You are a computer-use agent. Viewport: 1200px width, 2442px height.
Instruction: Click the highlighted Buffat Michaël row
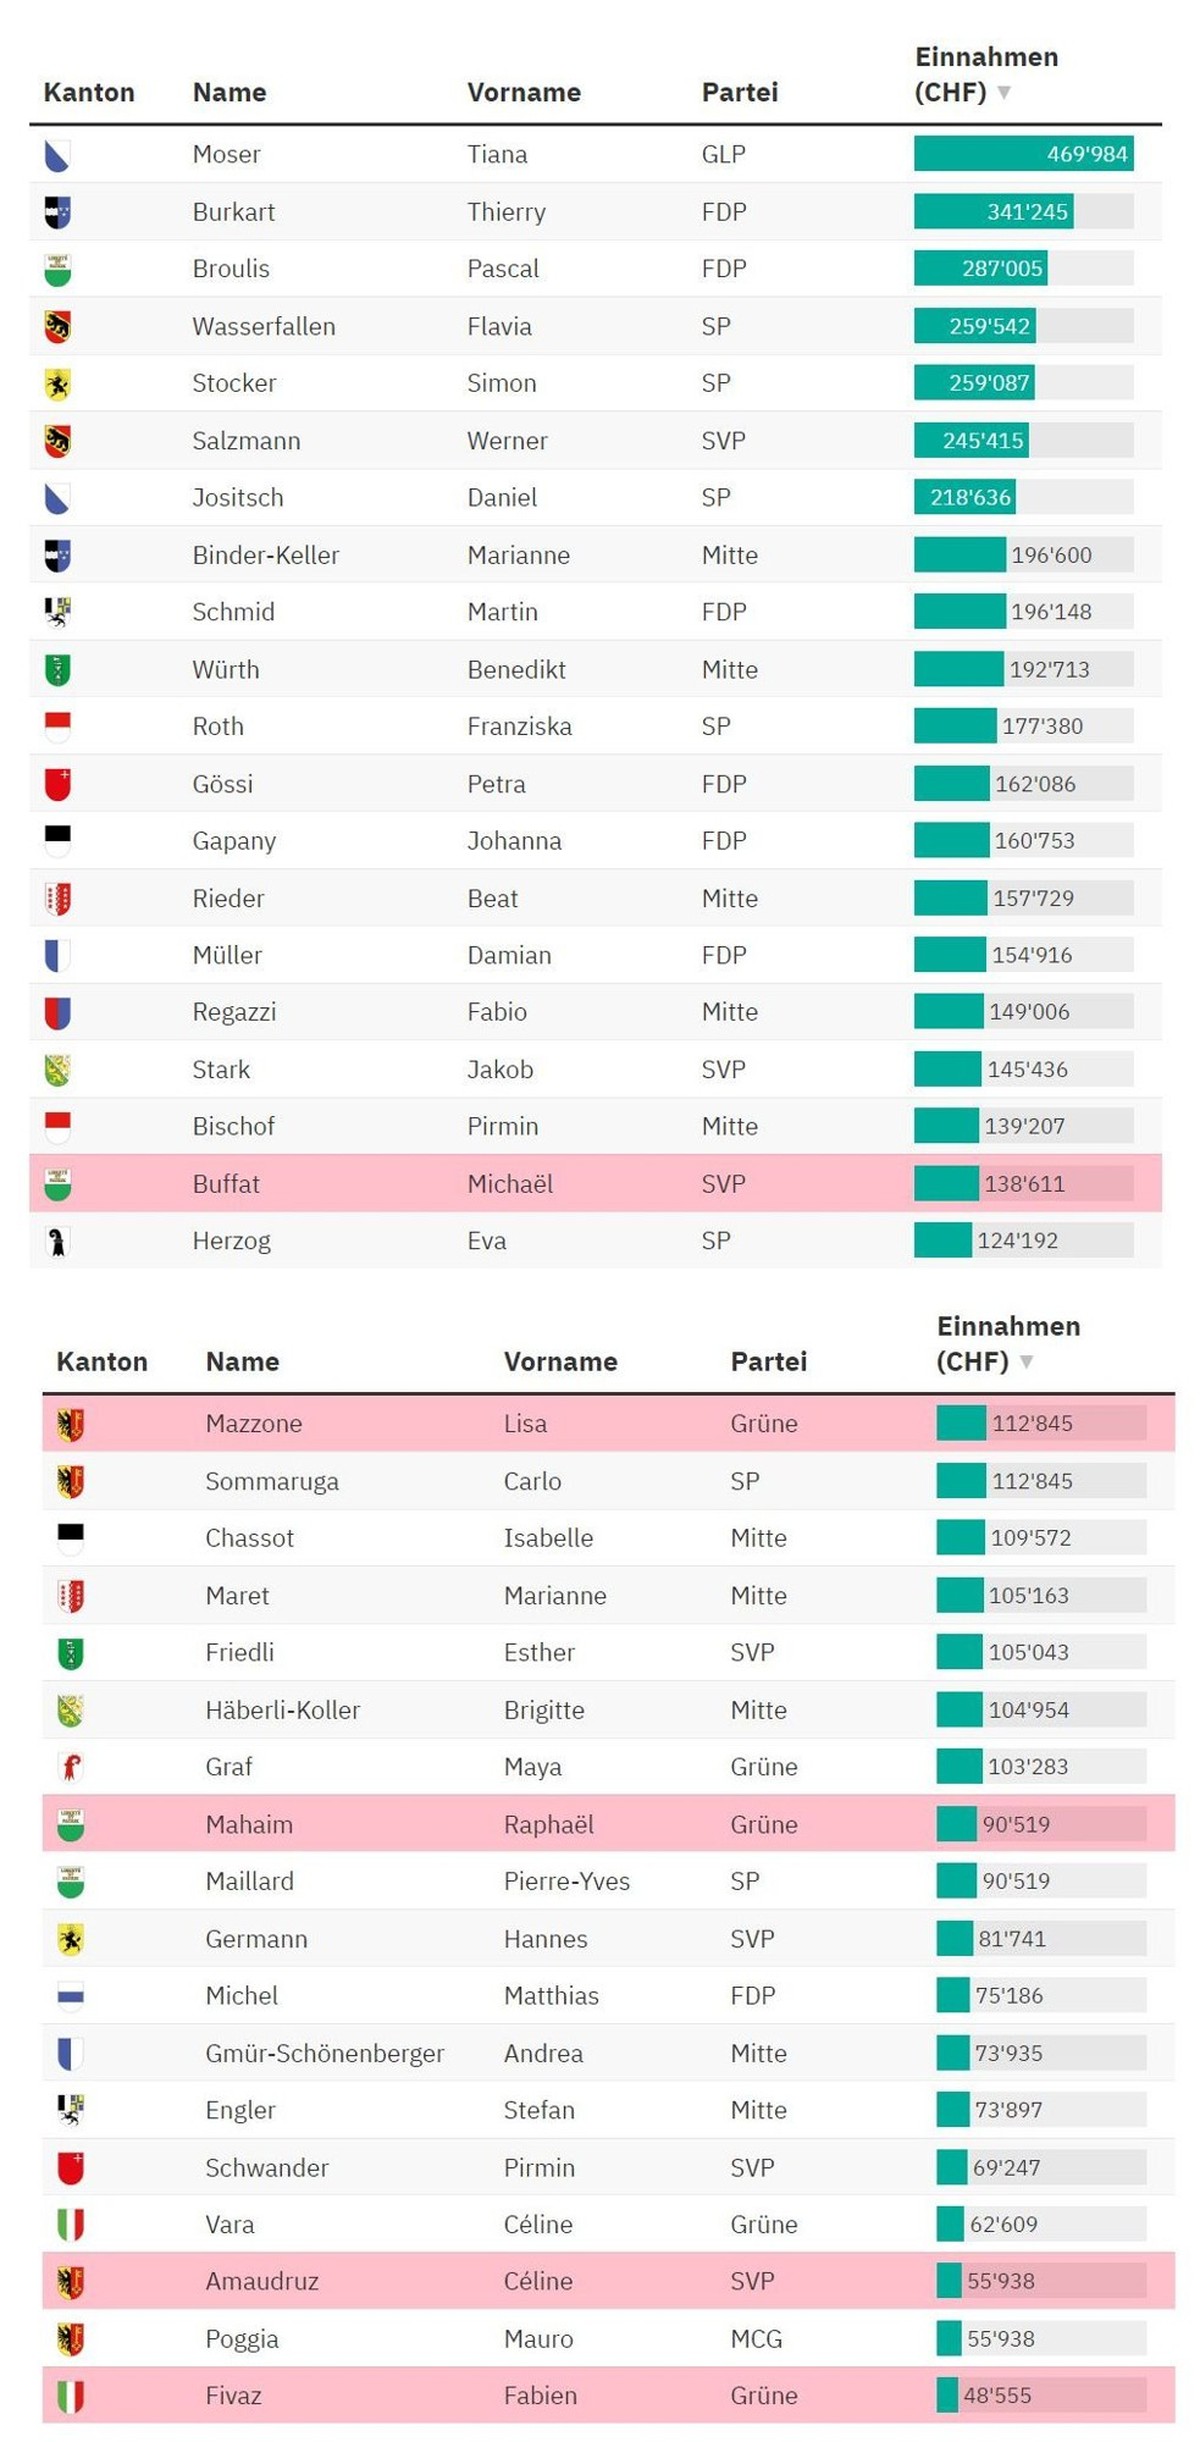click(x=596, y=1184)
